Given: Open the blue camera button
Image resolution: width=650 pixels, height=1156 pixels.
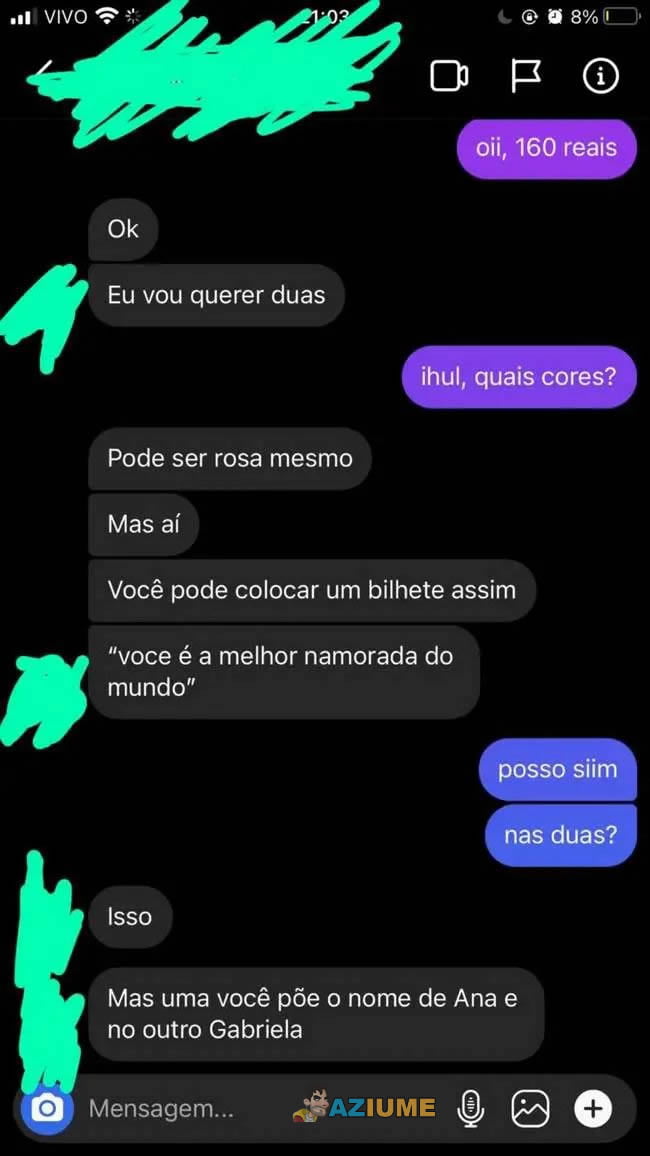Looking at the screenshot, I should (48, 1107).
